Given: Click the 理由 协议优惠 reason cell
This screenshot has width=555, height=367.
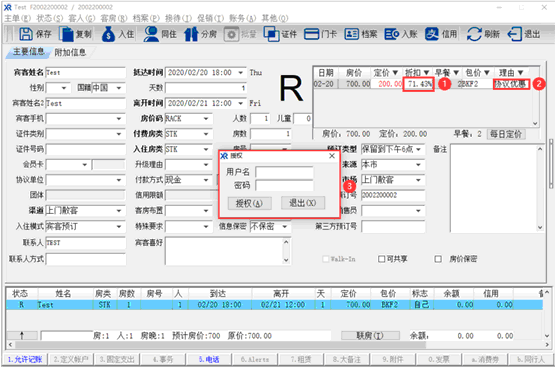Looking at the screenshot, I should 511,84.
